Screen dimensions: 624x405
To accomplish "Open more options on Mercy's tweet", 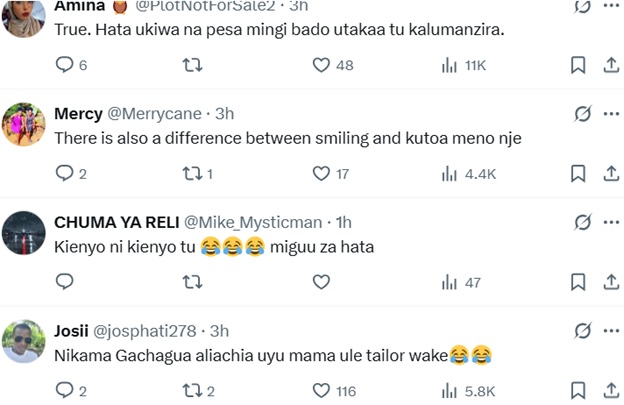I will 611,114.
